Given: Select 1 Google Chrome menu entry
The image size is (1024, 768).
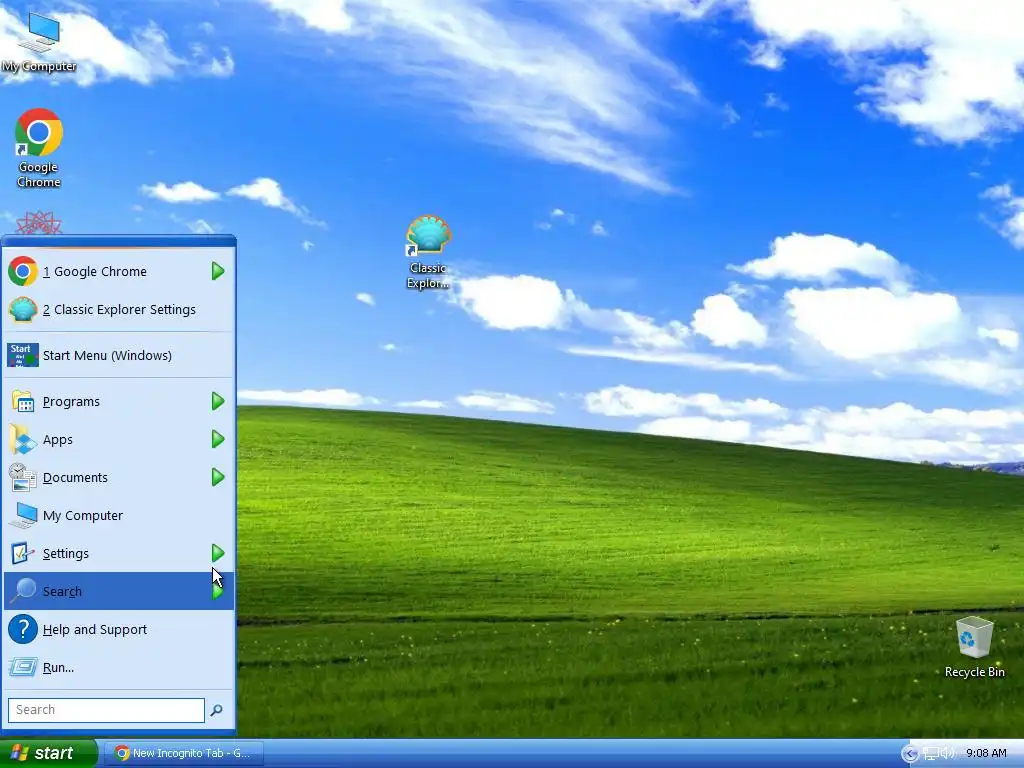Looking at the screenshot, I should 119,271.
